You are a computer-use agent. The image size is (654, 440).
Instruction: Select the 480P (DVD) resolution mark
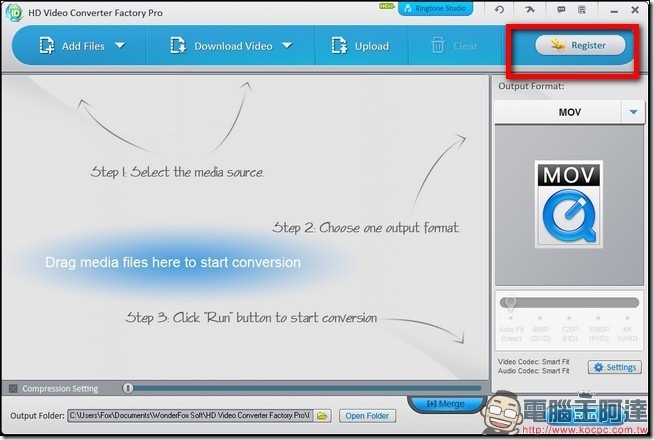[x=540, y=329]
